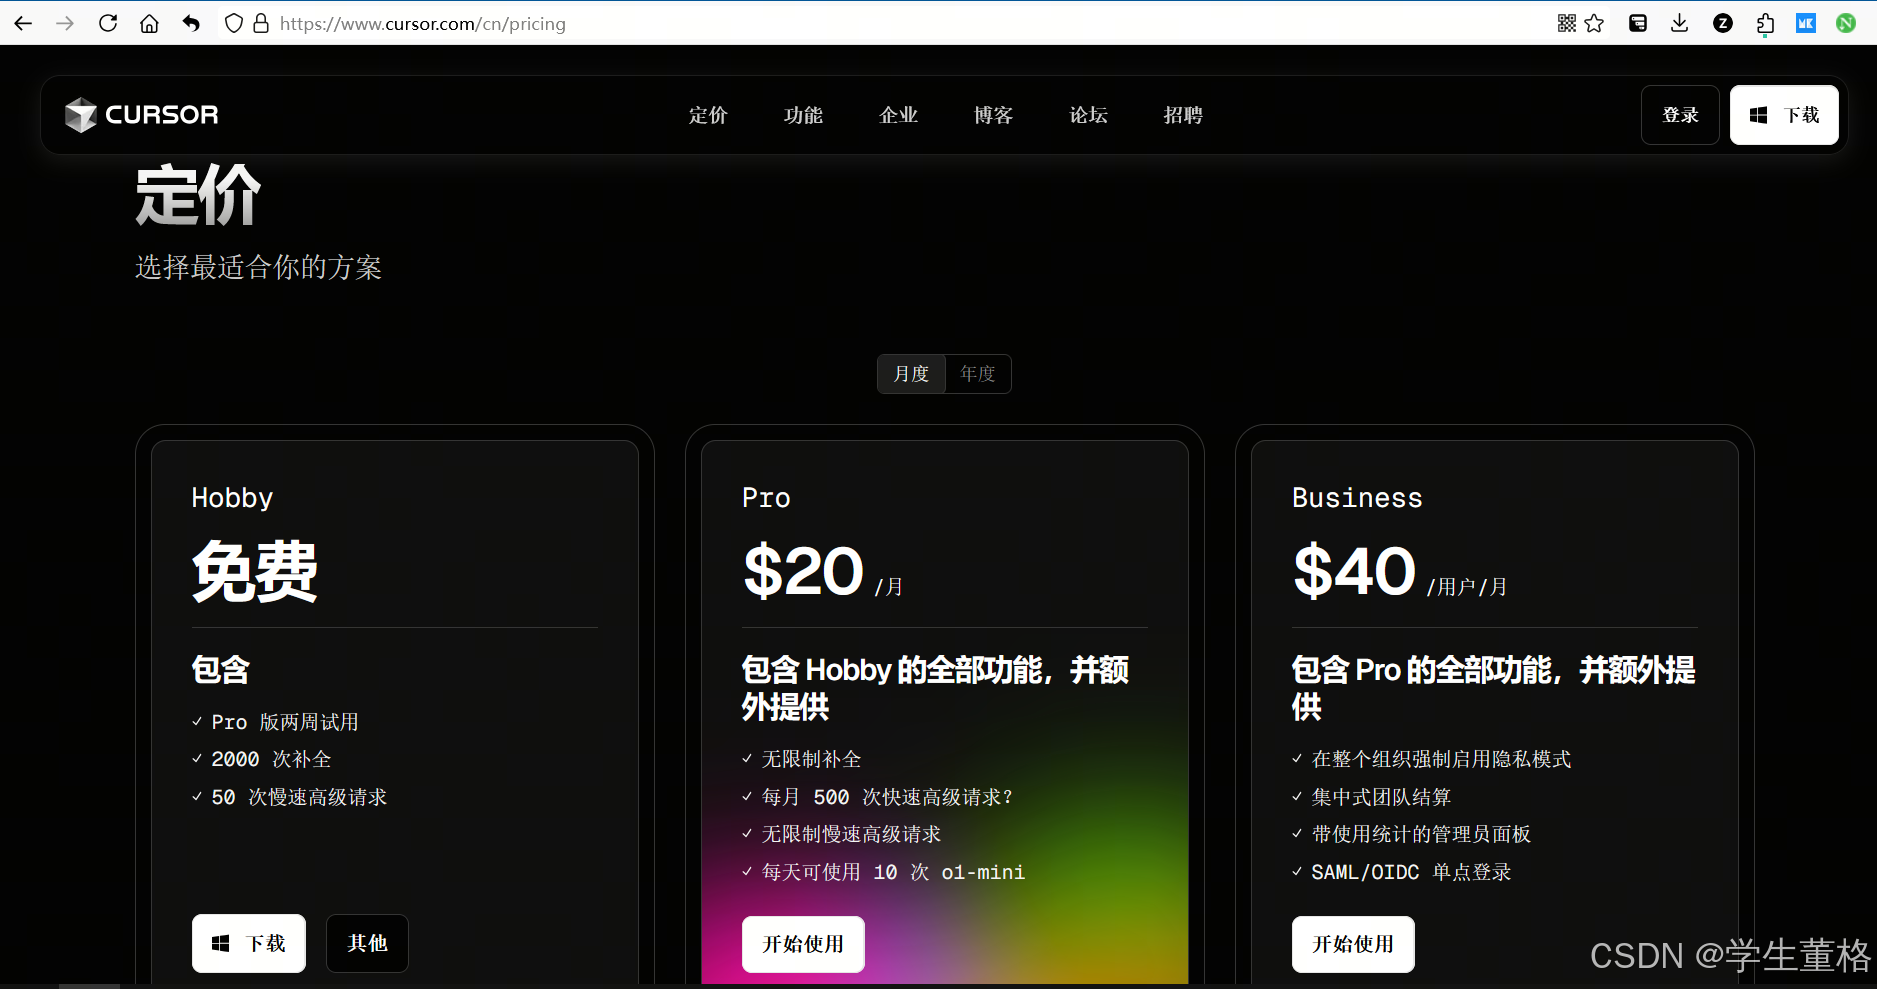Image resolution: width=1877 pixels, height=989 pixels.
Task: Click the $20 price text
Action: click(x=803, y=571)
